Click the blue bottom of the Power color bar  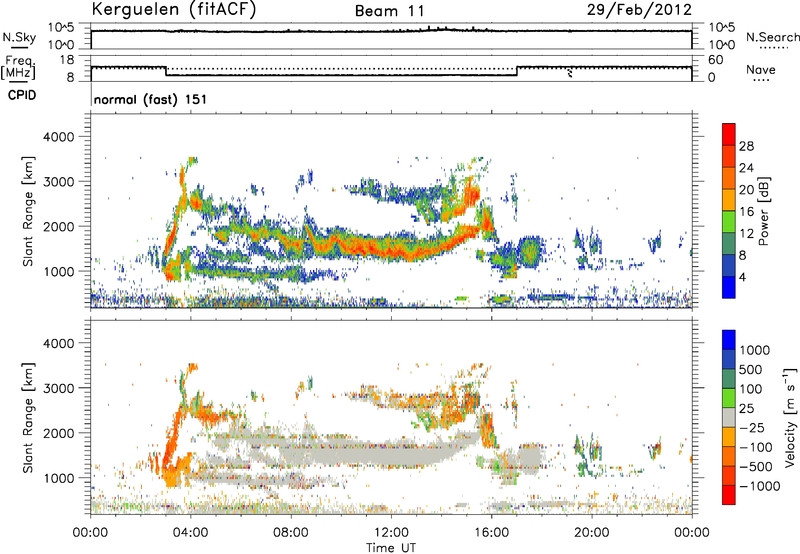pyautogui.click(x=729, y=287)
